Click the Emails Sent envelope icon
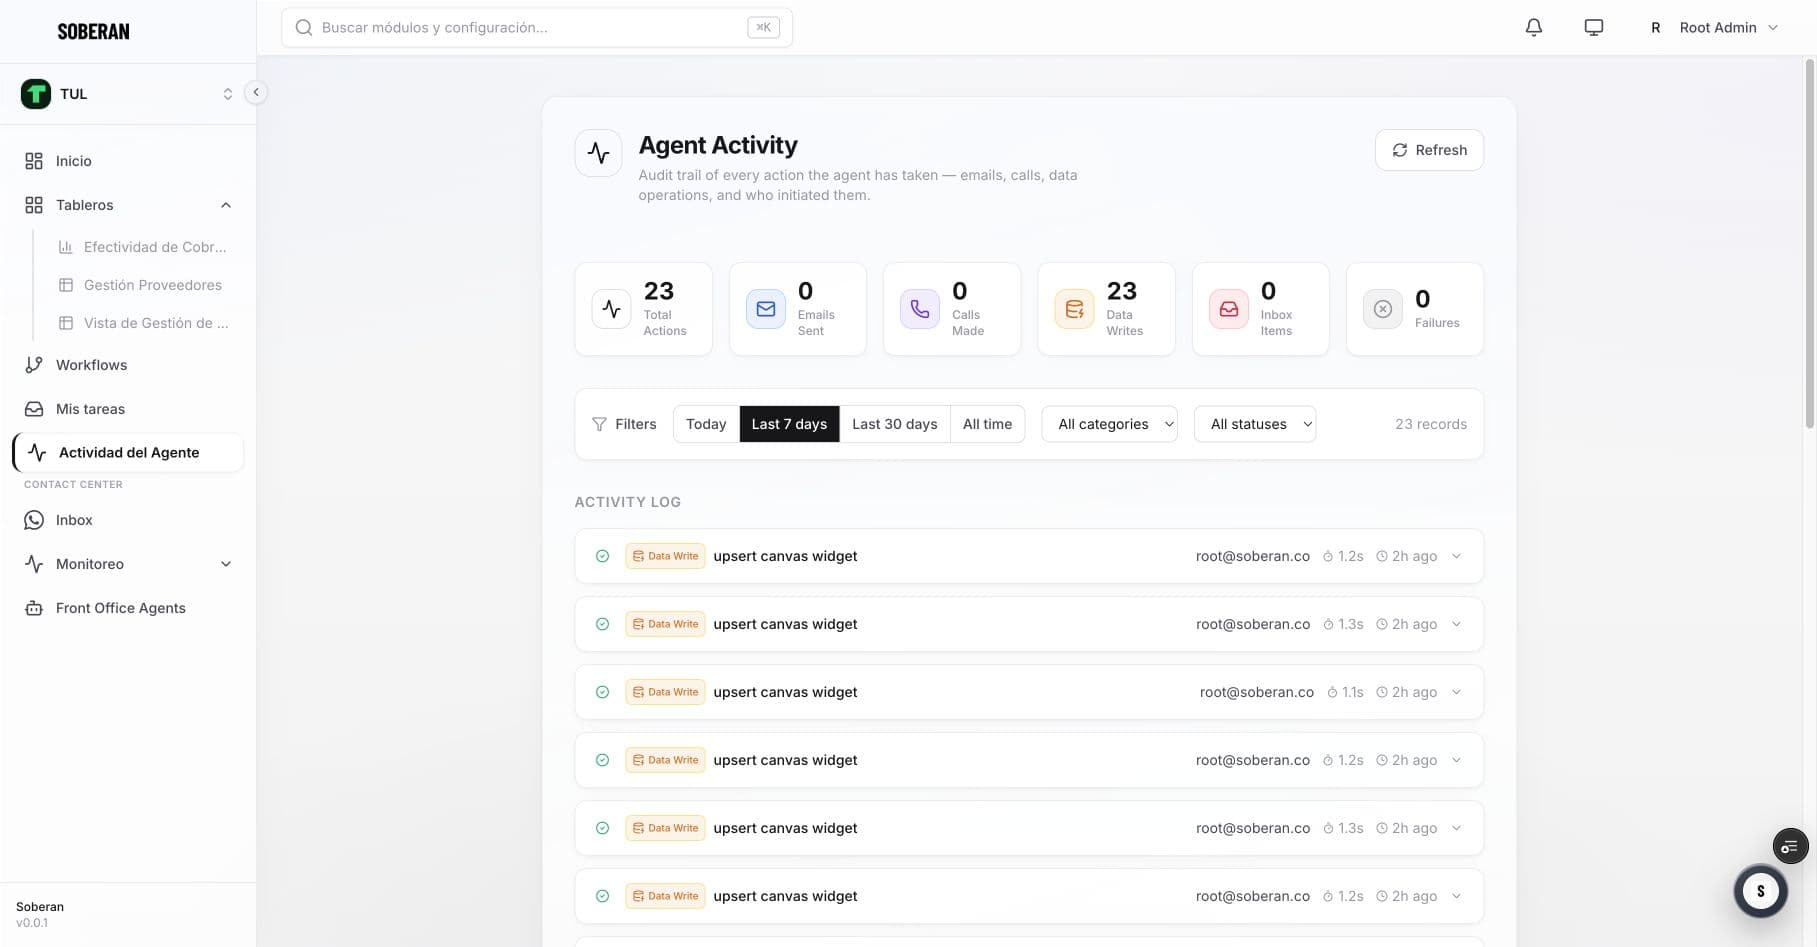1817x947 pixels. pos(765,309)
